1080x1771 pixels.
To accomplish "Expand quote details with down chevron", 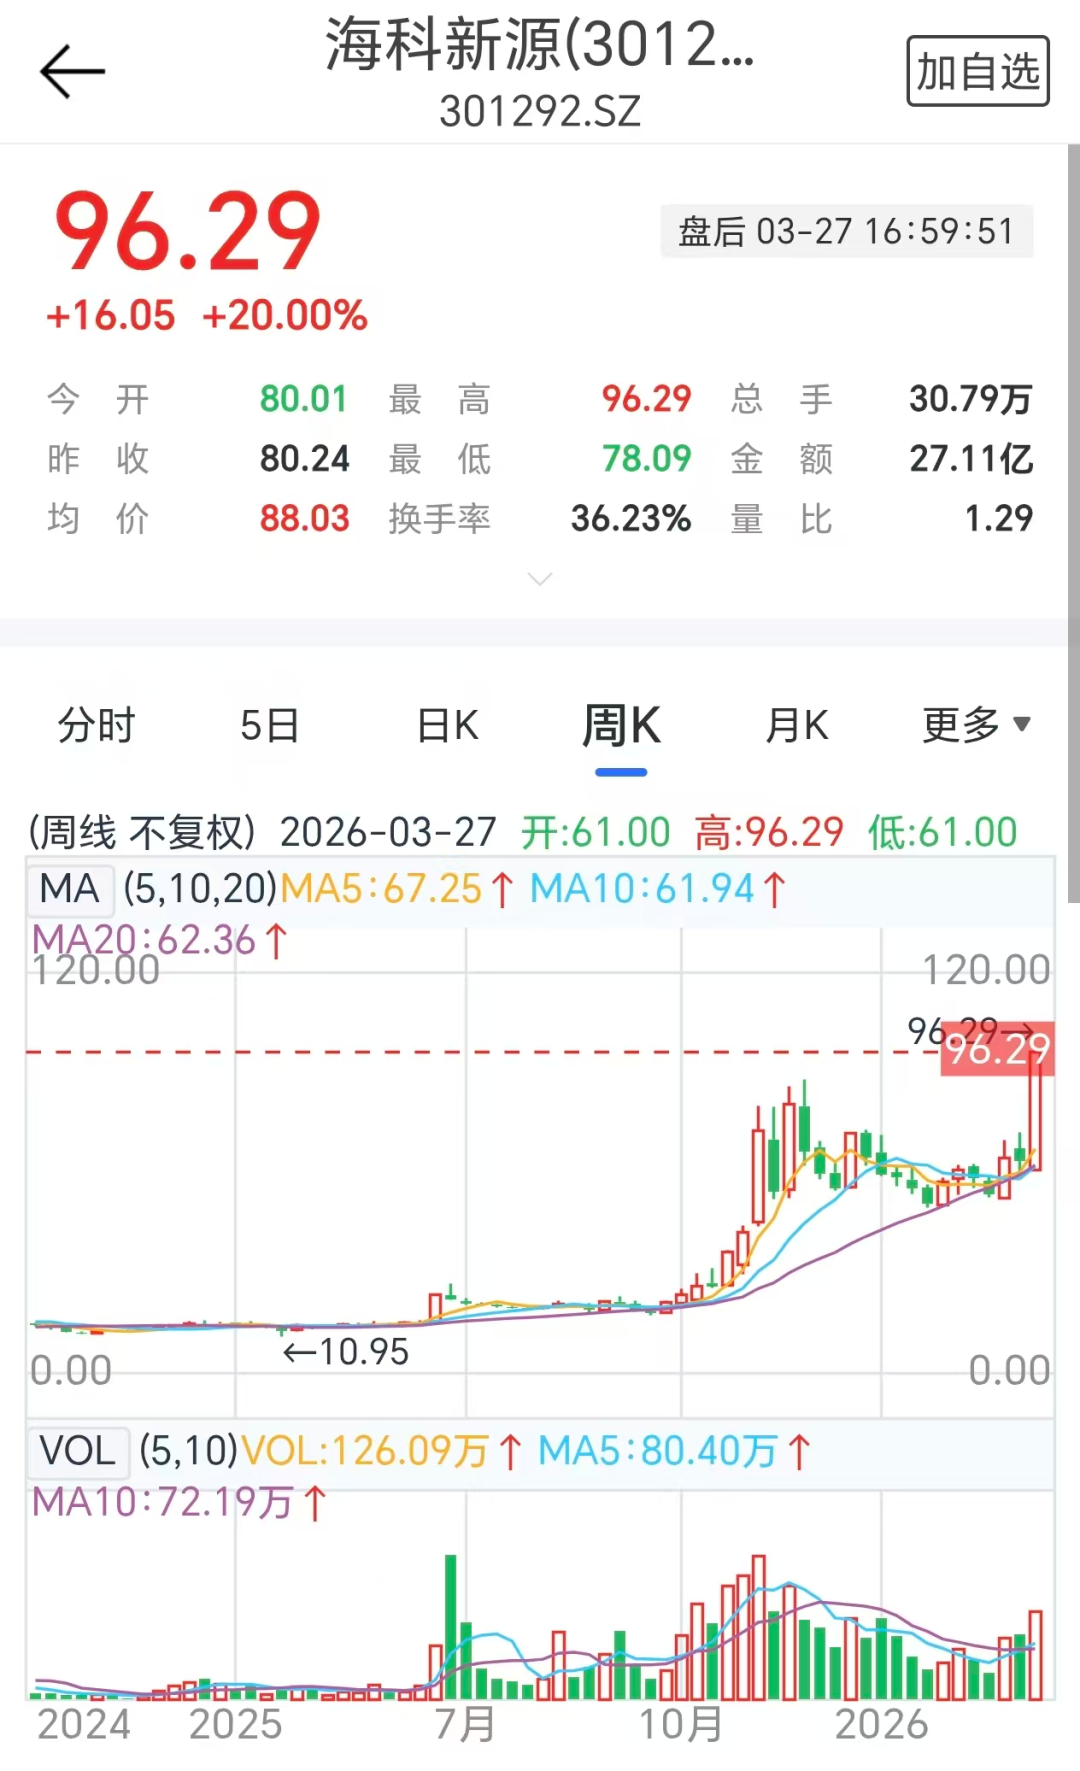I will coord(539,579).
